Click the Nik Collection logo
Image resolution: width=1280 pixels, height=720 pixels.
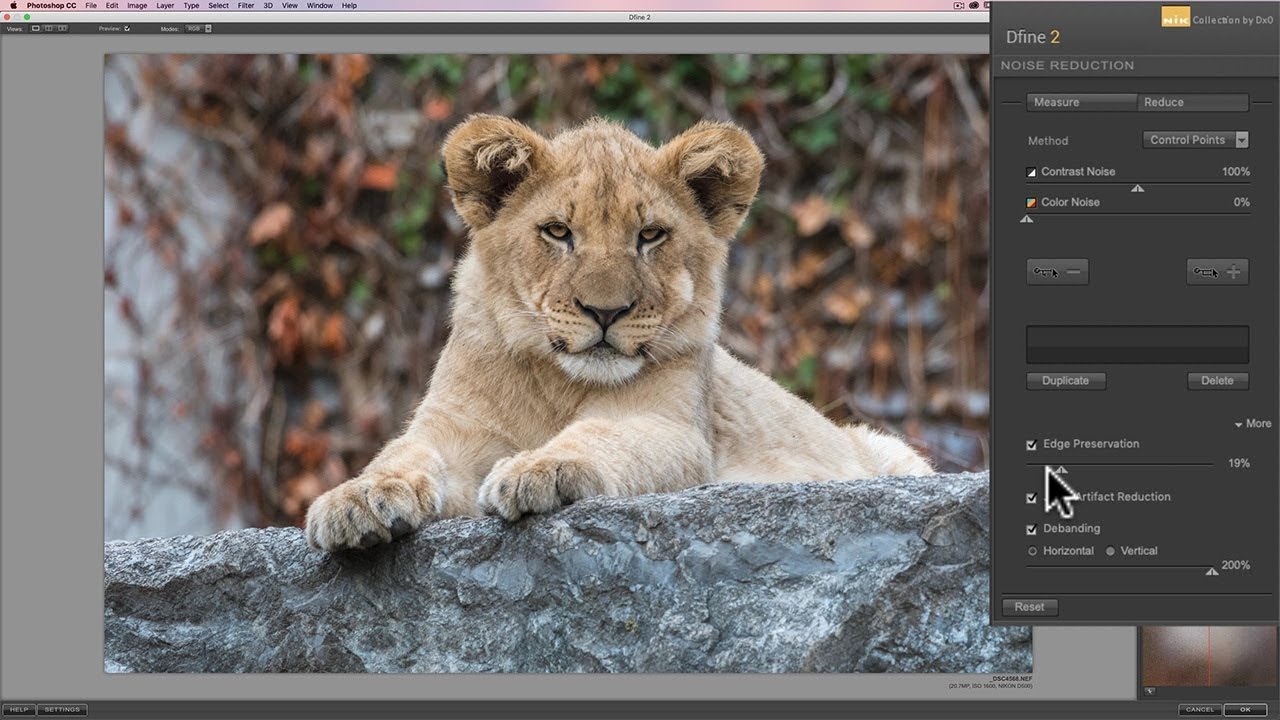[1175, 17]
